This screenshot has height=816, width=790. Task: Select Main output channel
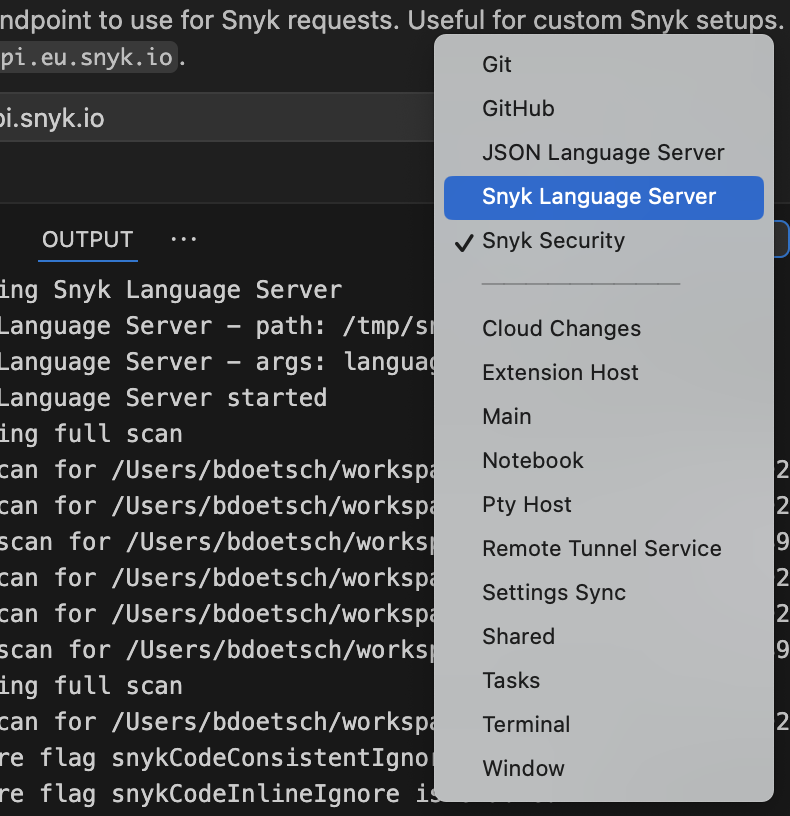pyautogui.click(x=507, y=416)
